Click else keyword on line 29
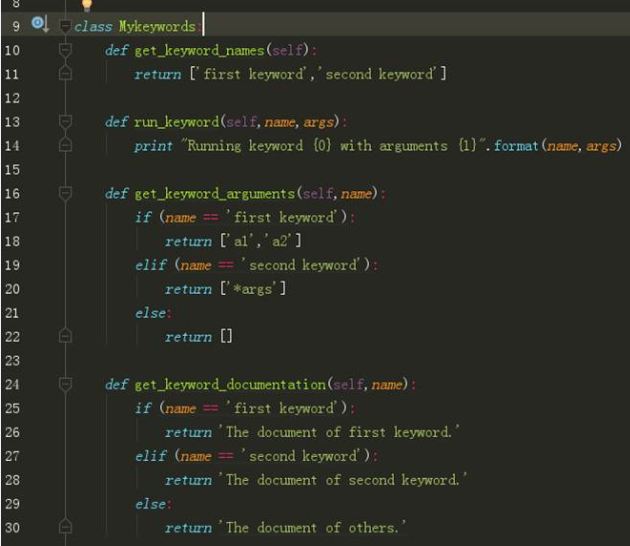 (x=150, y=504)
